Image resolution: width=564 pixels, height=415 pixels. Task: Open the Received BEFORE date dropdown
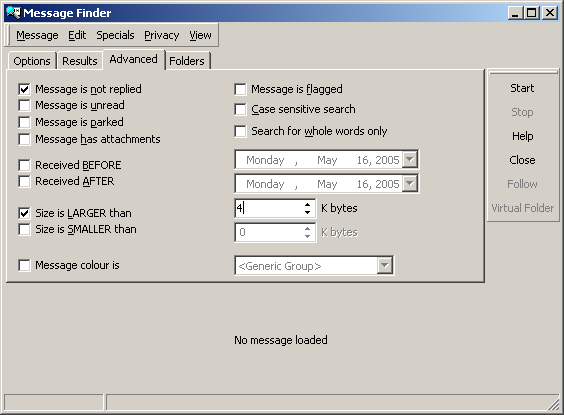[410, 159]
